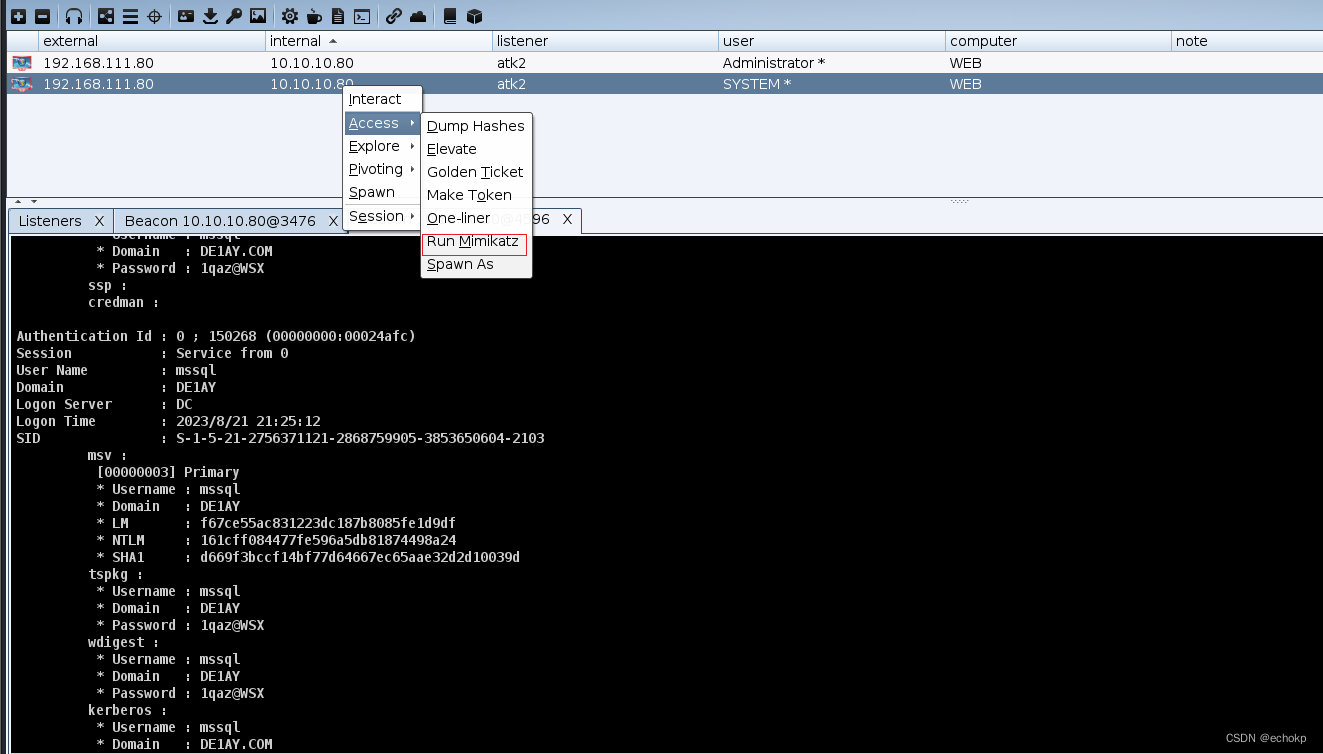Open credentials view ID card icon
This screenshot has height=754, width=1323.
186,16
